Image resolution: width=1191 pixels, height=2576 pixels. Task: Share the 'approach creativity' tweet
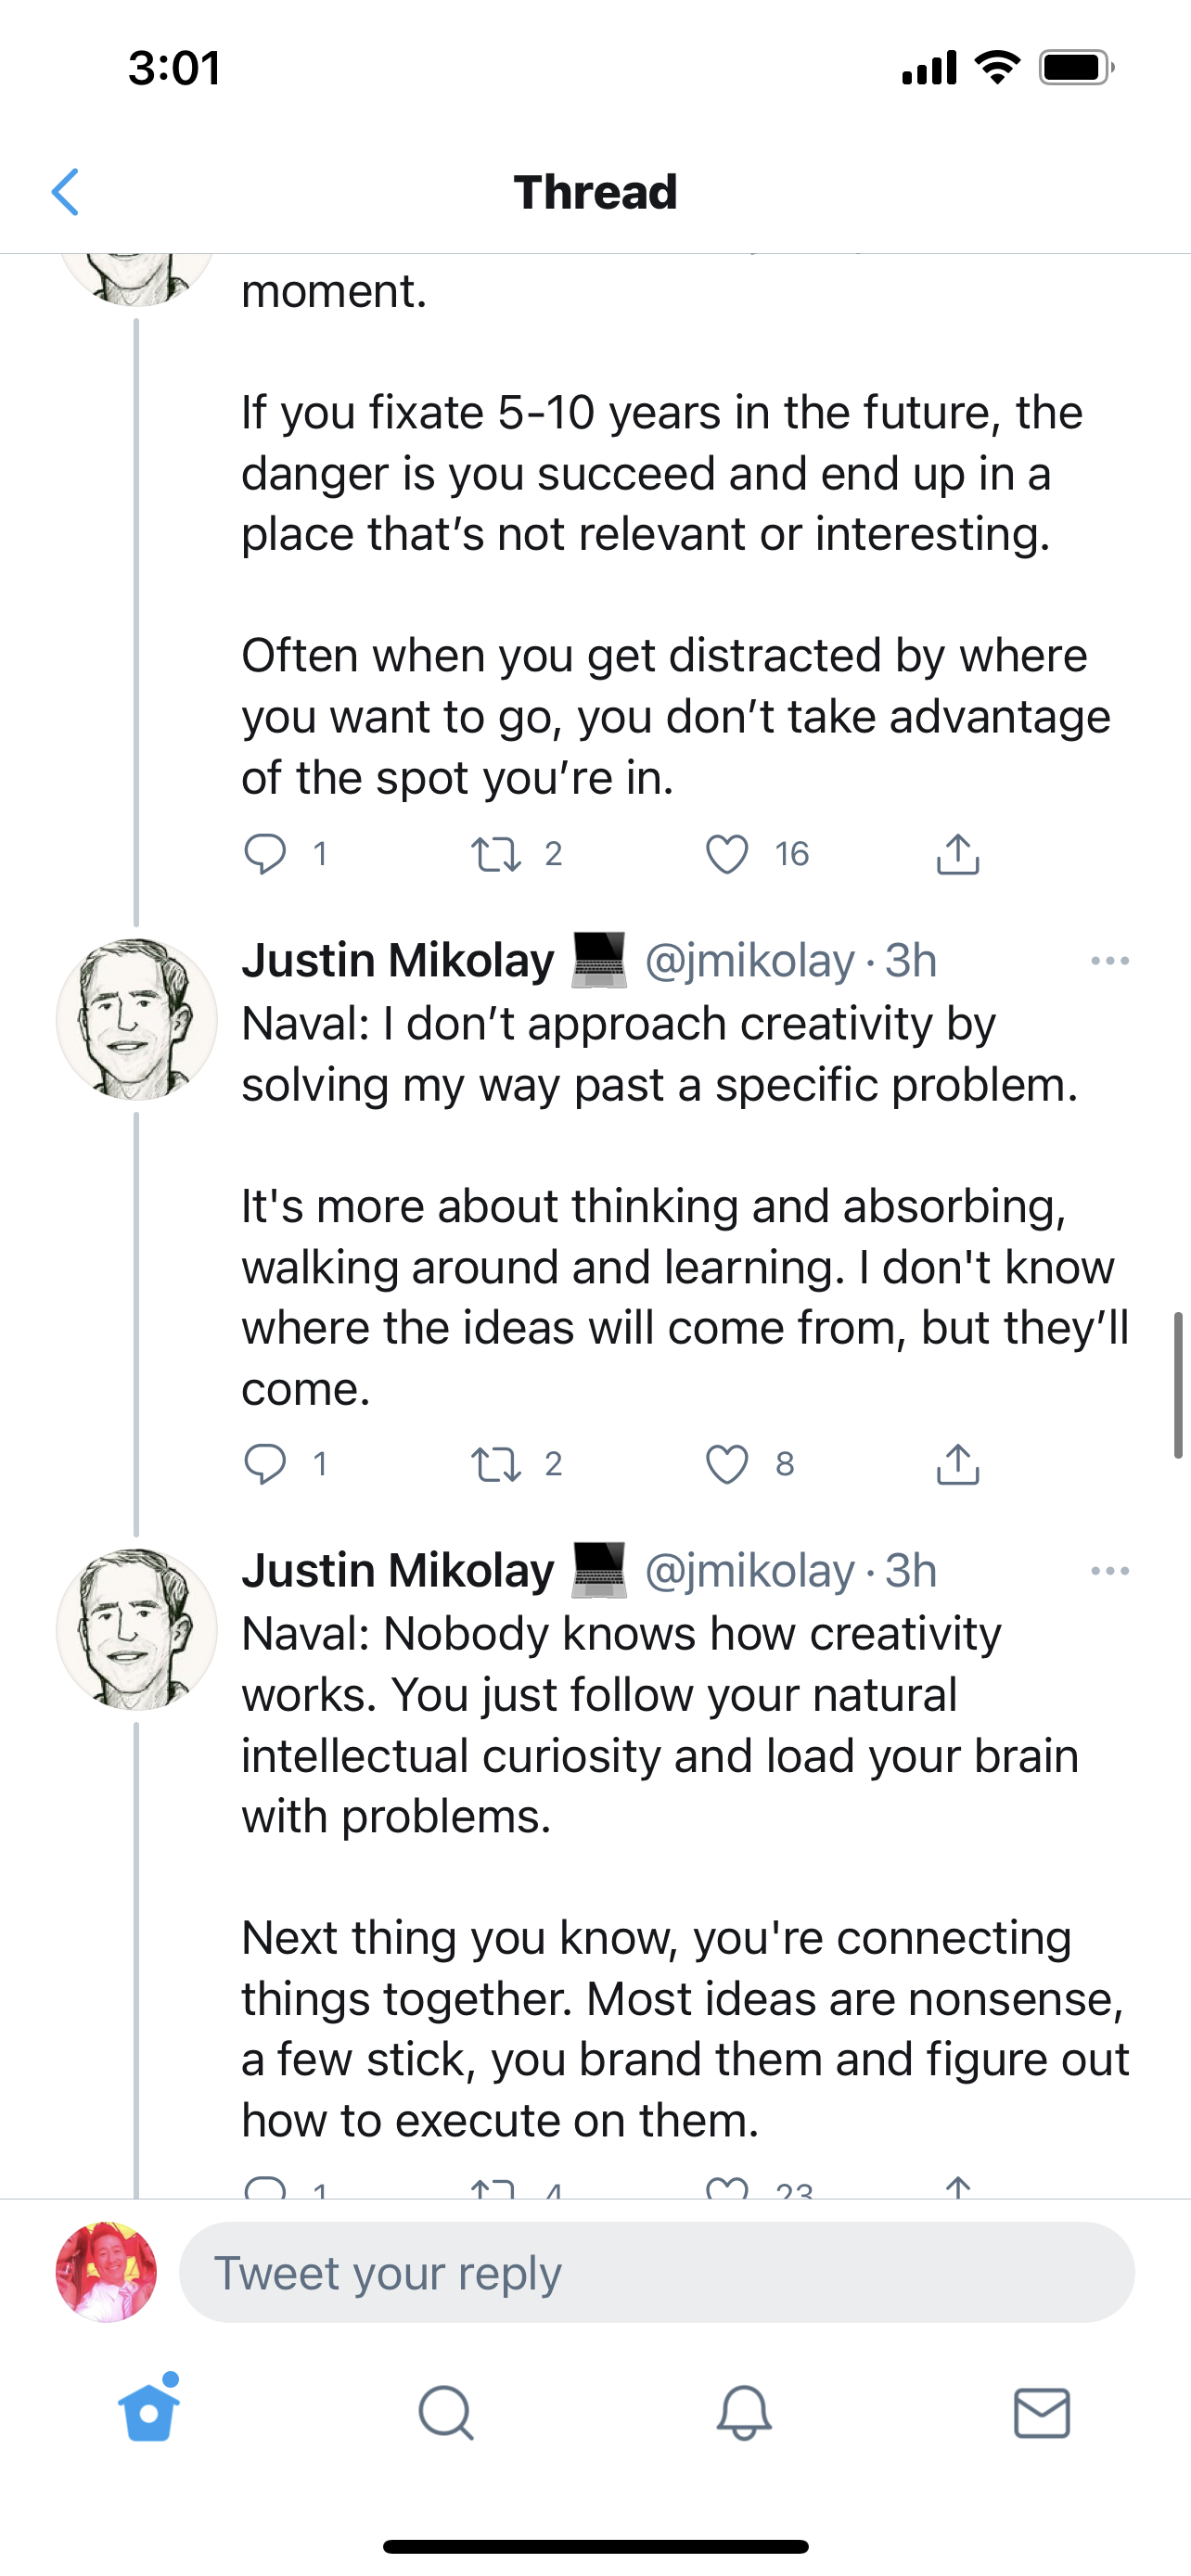[x=957, y=1464]
